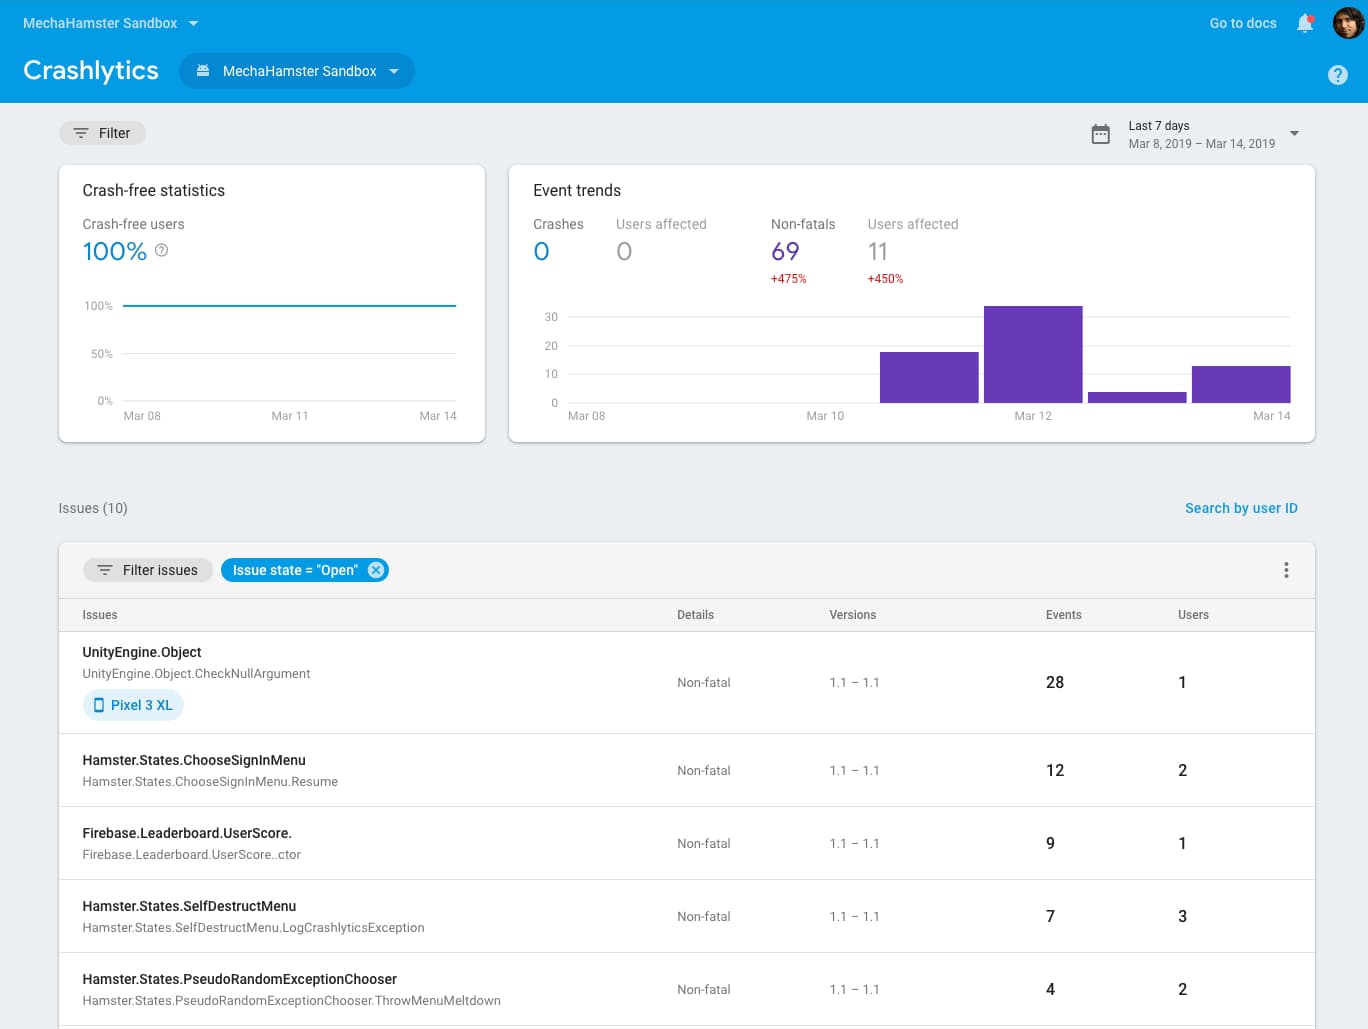The image size is (1368, 1029).
Task: Open the user account avatar
Action: pyautogui.click(x=1348, y=23)
